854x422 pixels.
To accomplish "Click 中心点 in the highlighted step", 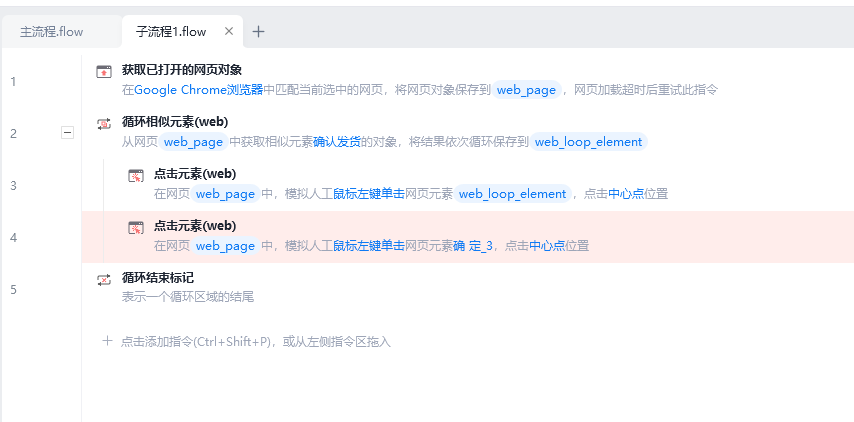I will (547, 246).
